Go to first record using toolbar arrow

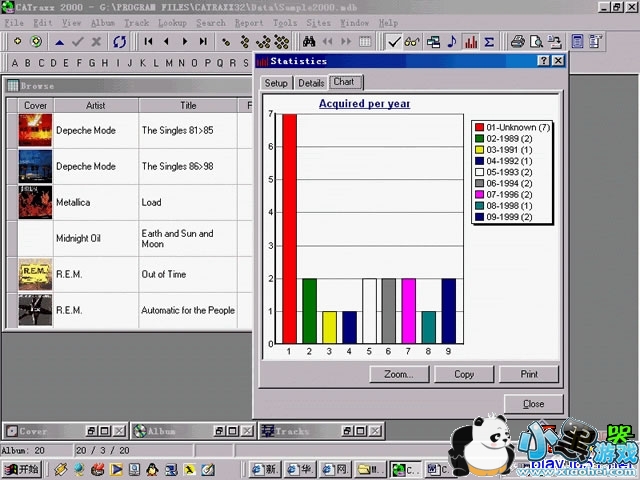pos(149,42)
